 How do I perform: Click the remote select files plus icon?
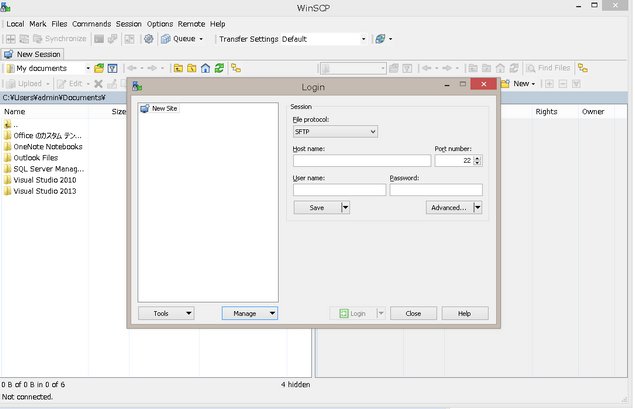(549, 84)
